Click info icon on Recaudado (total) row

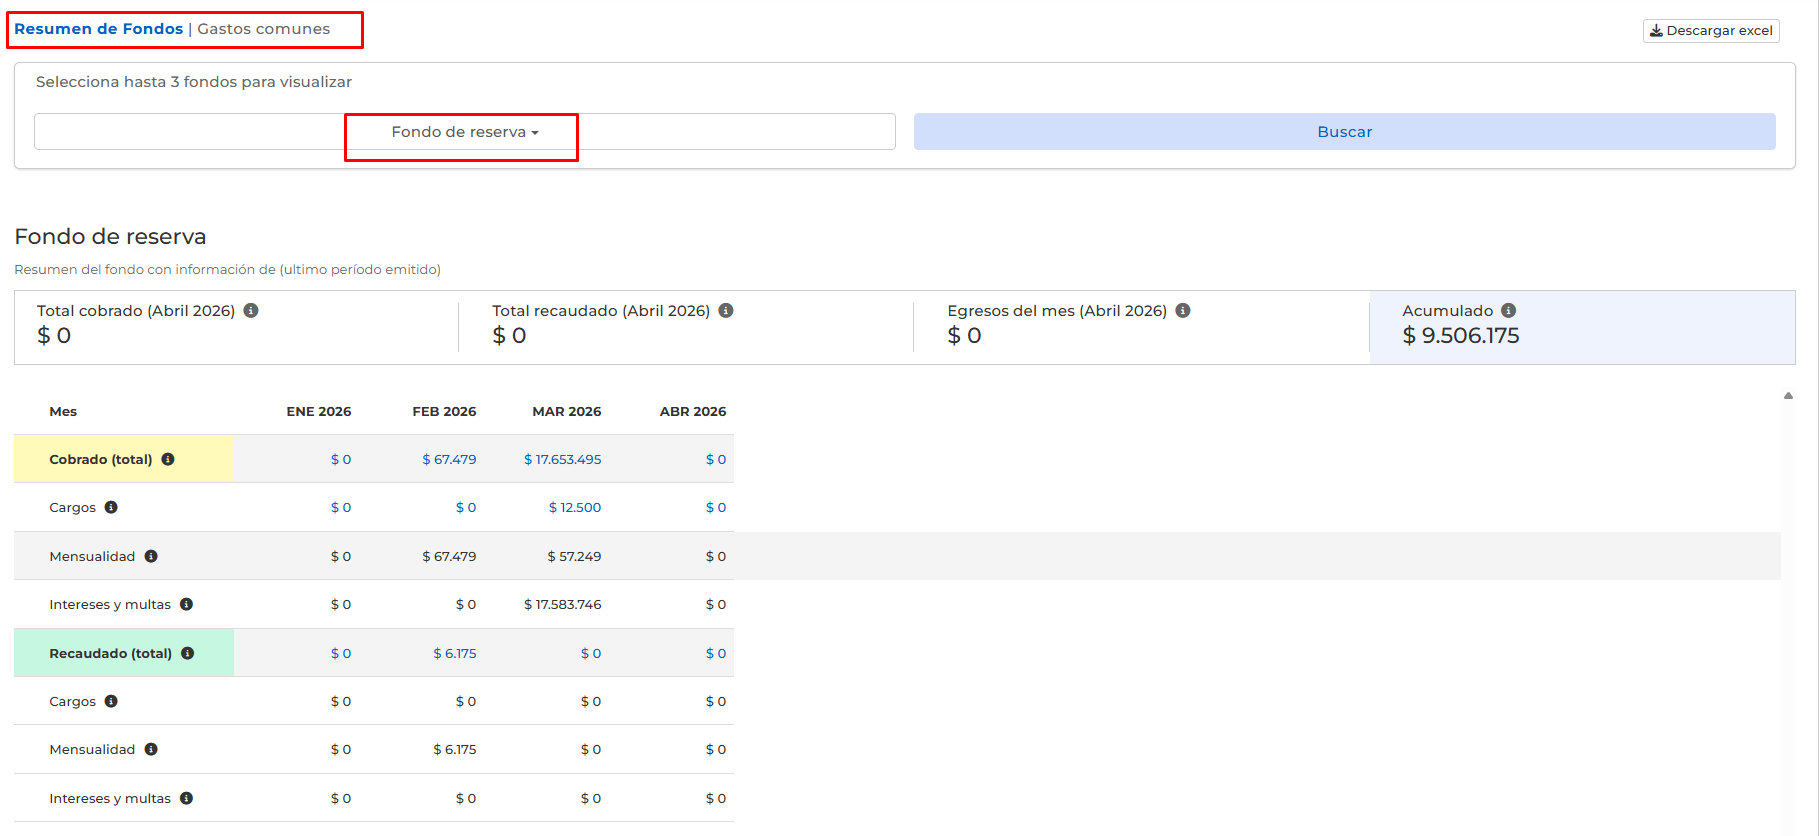coord(187,654)
